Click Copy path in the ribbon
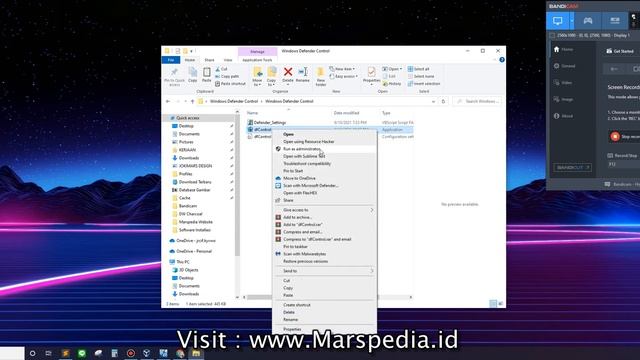The width and height of the screenshot is (640, 360). (x=227, y=76)
